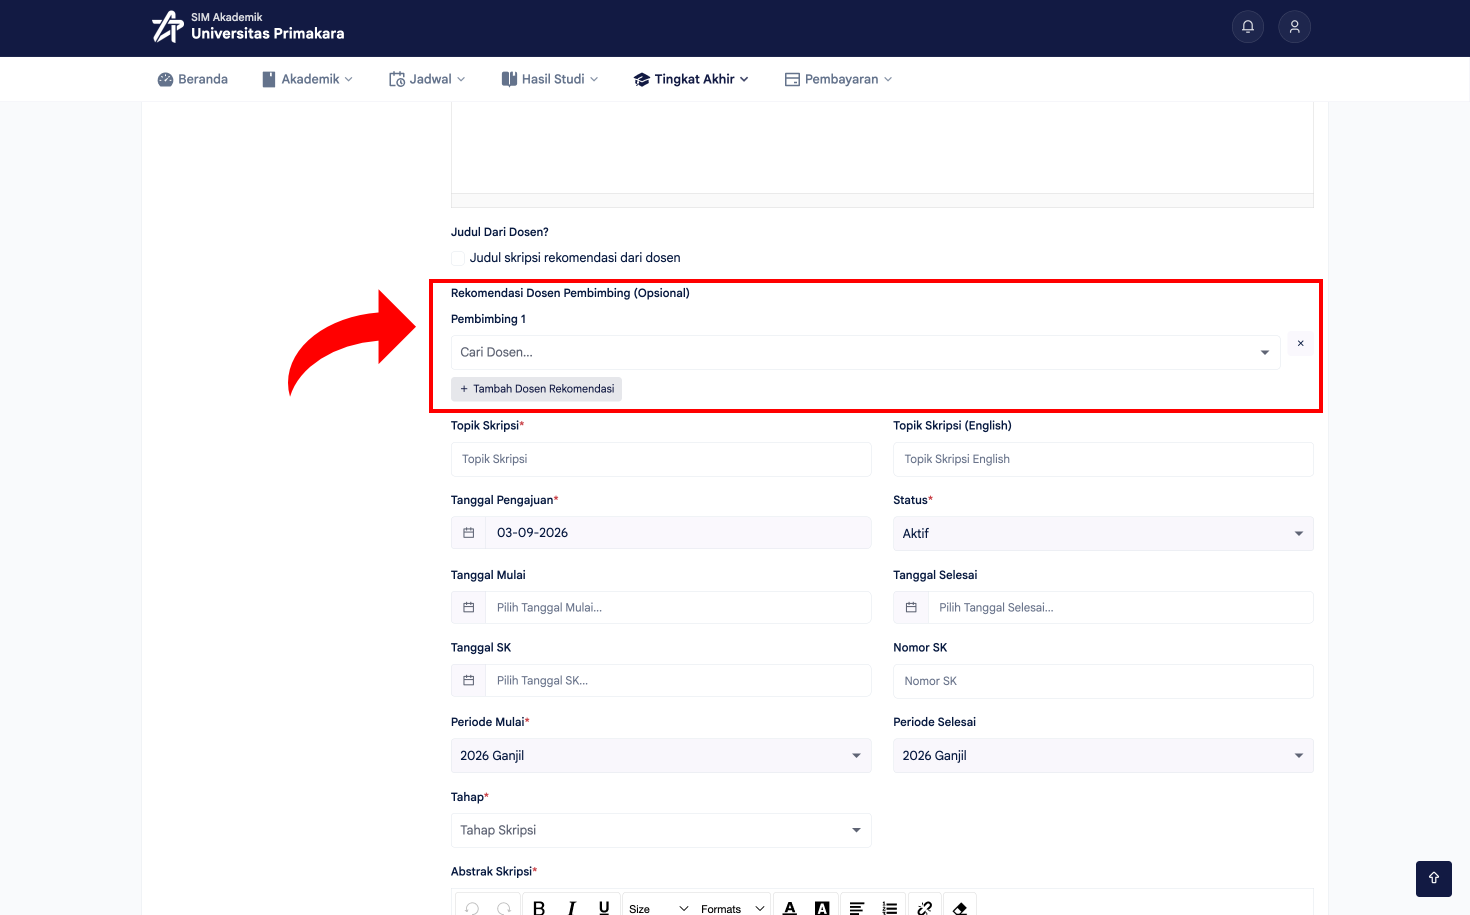Click the Nomor SK input field

[1103, 681]
